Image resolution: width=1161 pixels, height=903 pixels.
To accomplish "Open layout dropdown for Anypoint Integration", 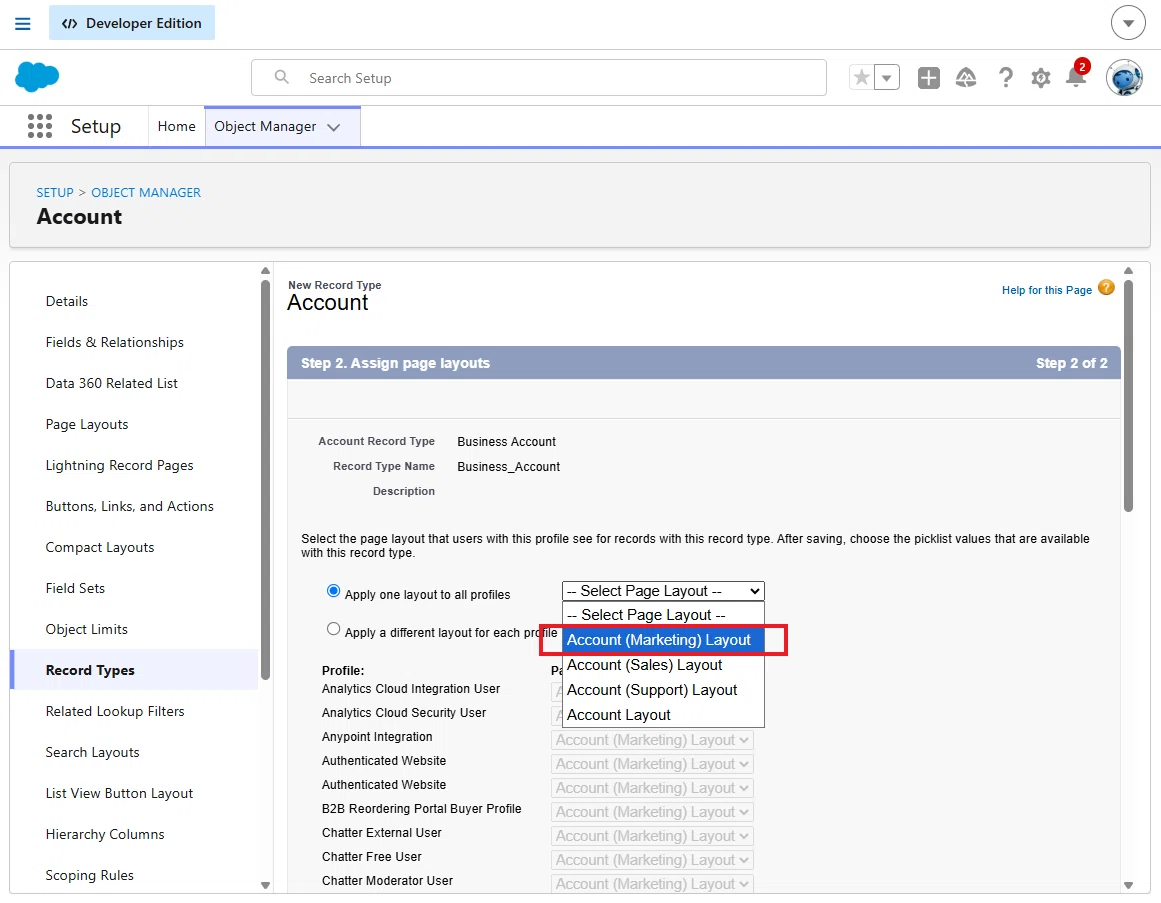I will (652, 739).
